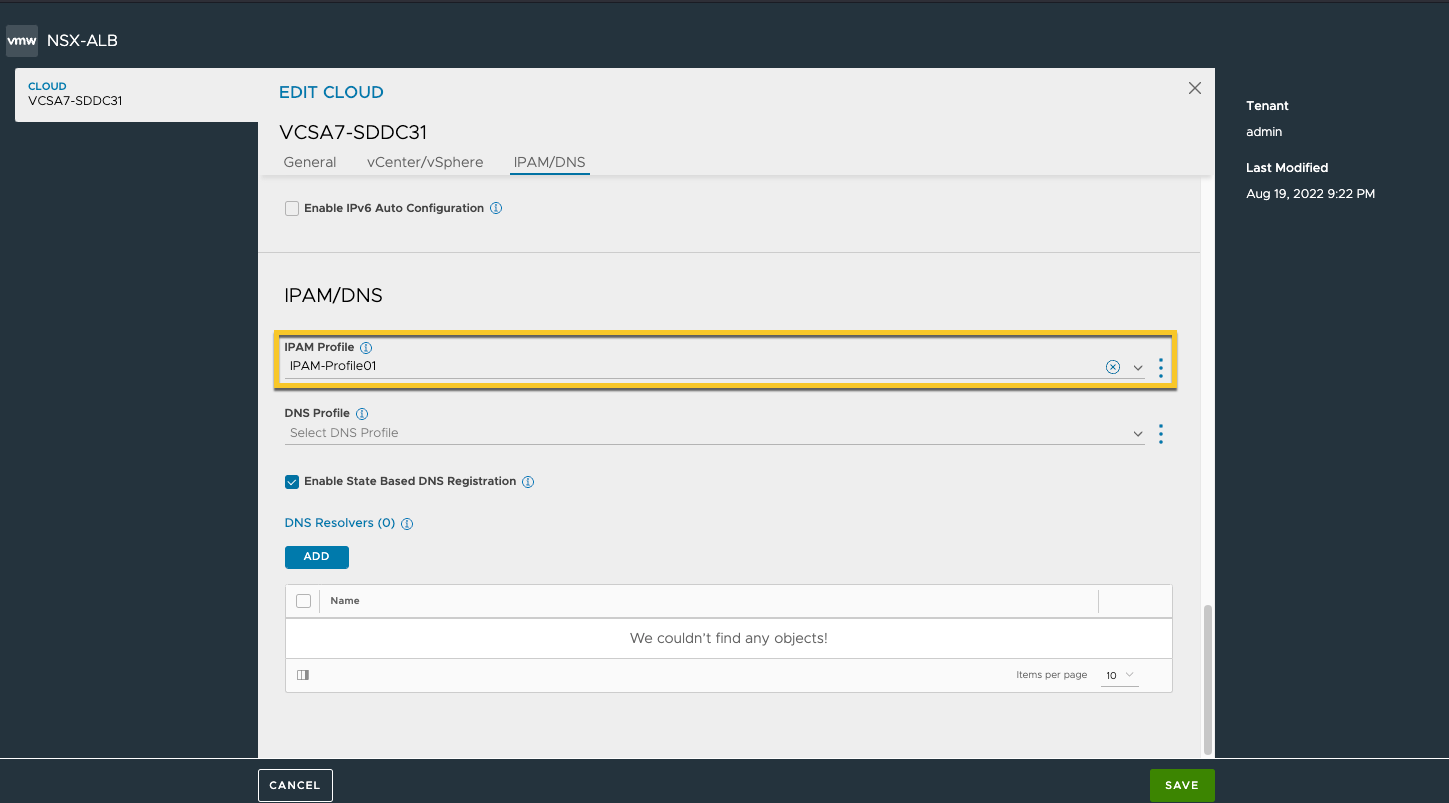Click the 'We couldn't find any objects!' message
This screenshot has width=1449, height=803.
(729, 638)
